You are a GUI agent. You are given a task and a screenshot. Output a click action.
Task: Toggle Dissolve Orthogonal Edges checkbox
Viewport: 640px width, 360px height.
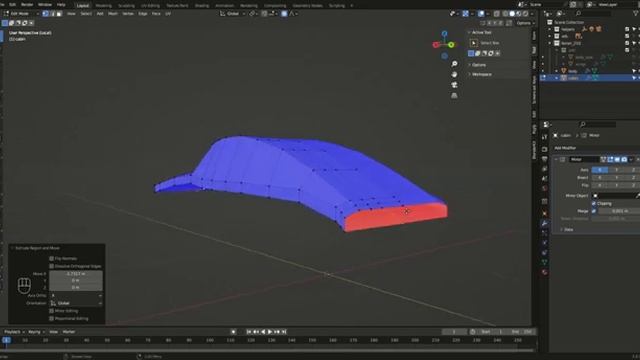tap(51, 266)
